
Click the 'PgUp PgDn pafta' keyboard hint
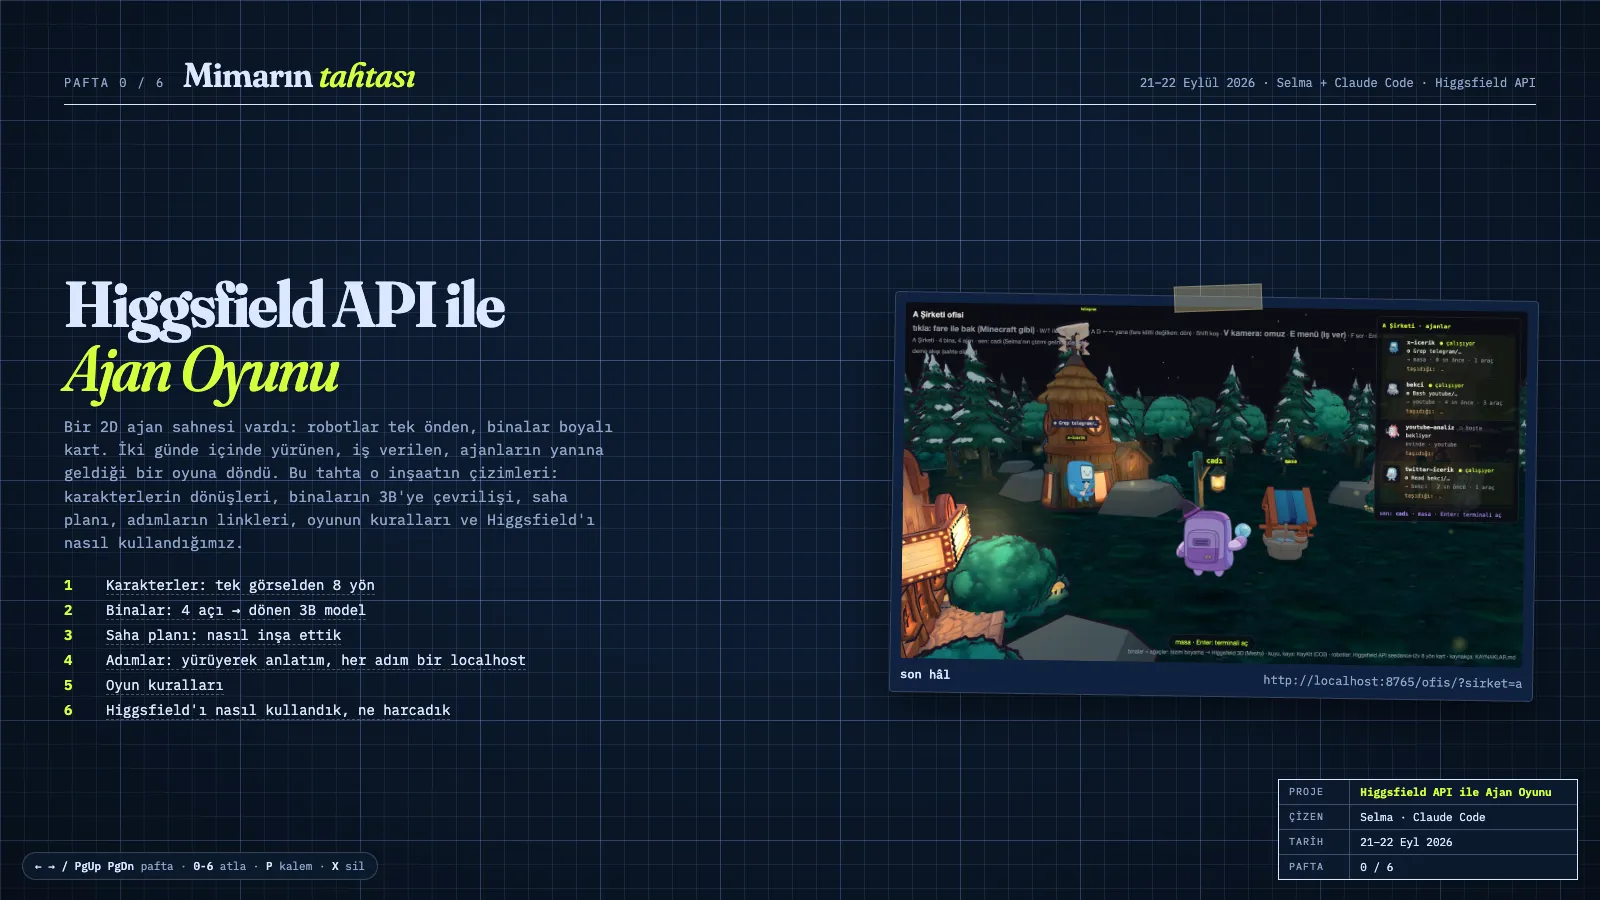(123, 866)
